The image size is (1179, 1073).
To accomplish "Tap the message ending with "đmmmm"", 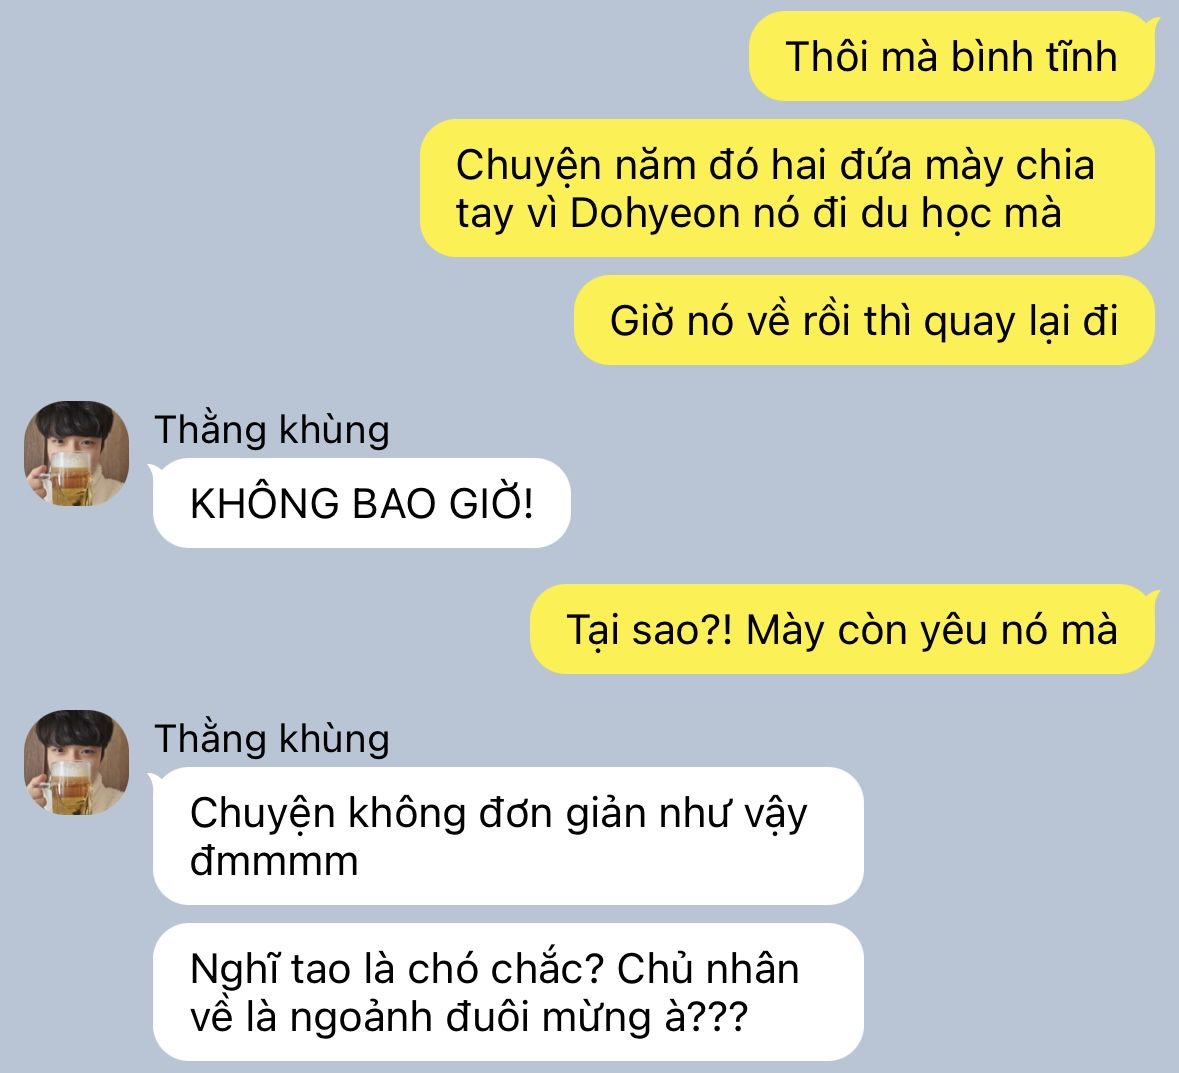I will [x=508, y=836].
